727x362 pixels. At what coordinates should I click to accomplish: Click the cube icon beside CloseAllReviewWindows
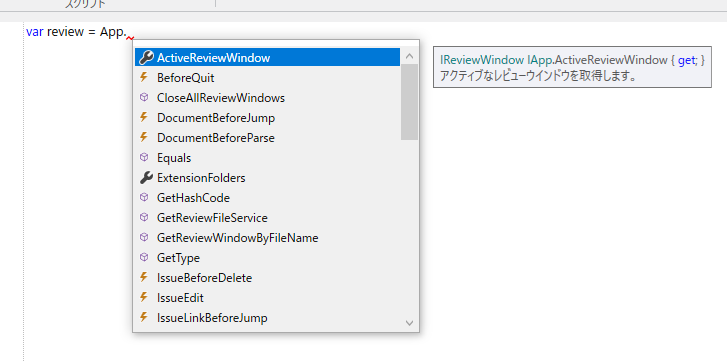144,97
